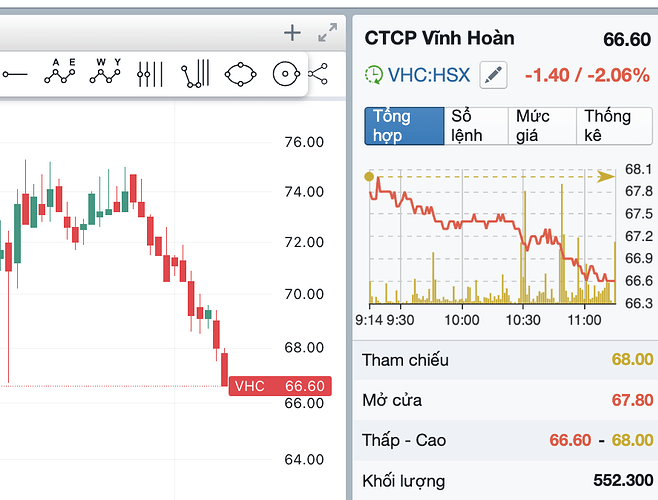Select the A-E wave pattern tool
Screen dimensions: 658x500
[62, 72]
